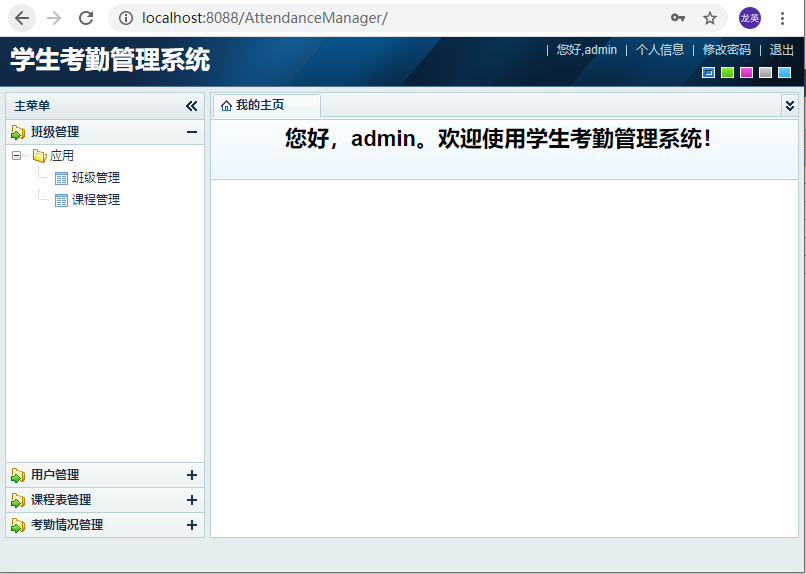Click the 应用 folder icon in tree
The width and height of the screenshot is (806, 574).
[39, 156]
